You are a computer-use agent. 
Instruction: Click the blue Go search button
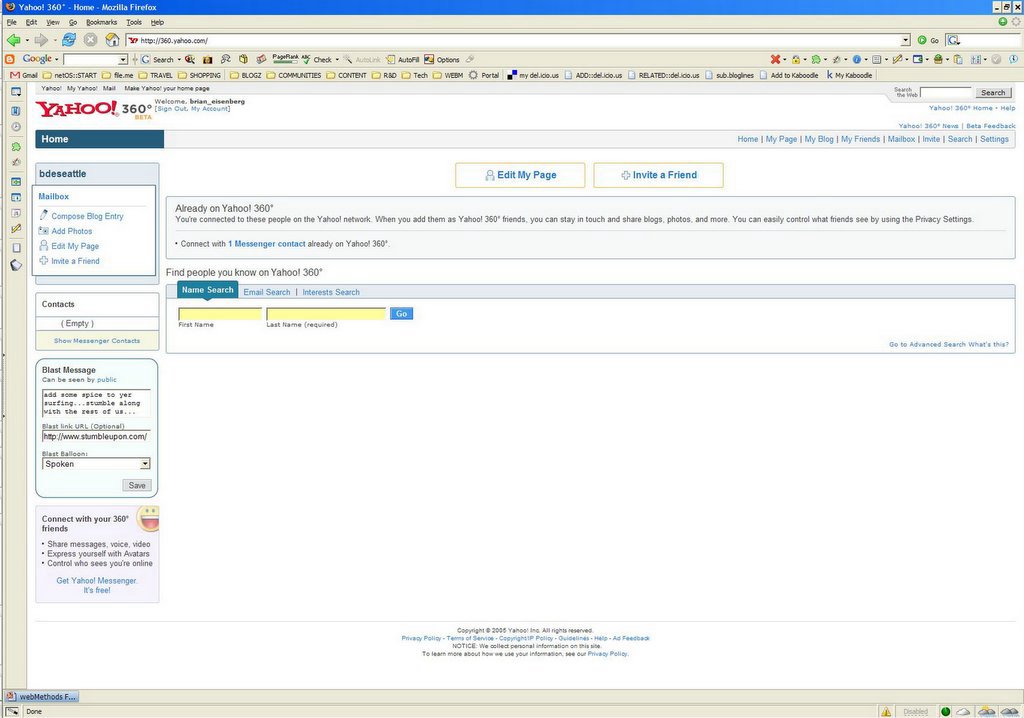click(x=401, y=314)
